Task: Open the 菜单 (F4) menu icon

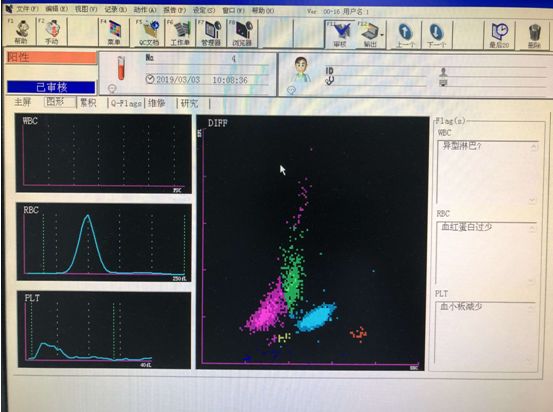Action: tap(114, 33)
